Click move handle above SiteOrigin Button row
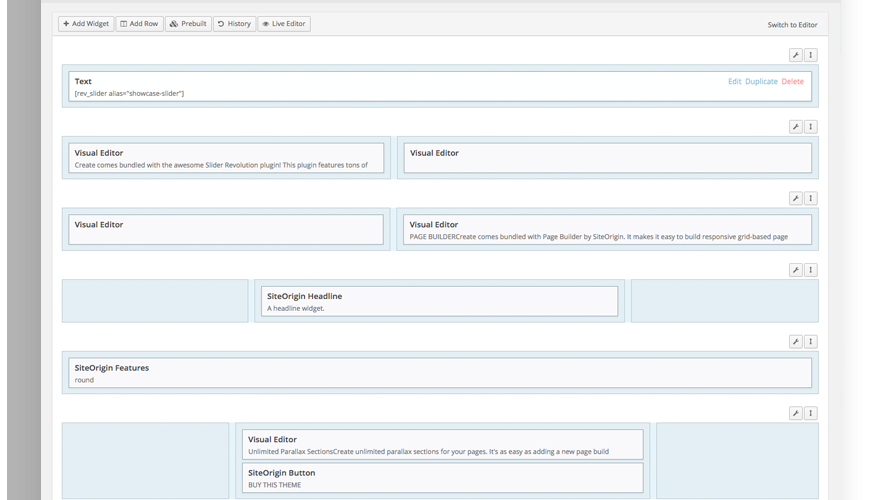 coord(811,414)
